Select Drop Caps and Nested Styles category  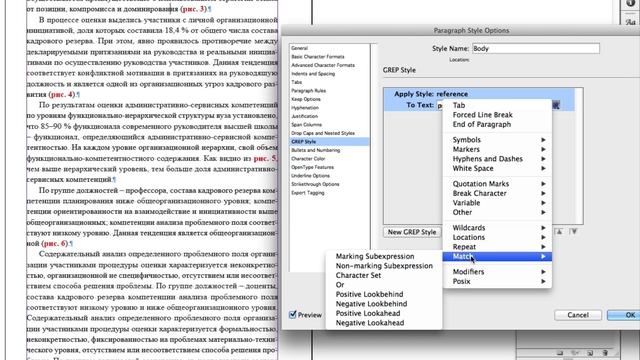click(329, 133)
